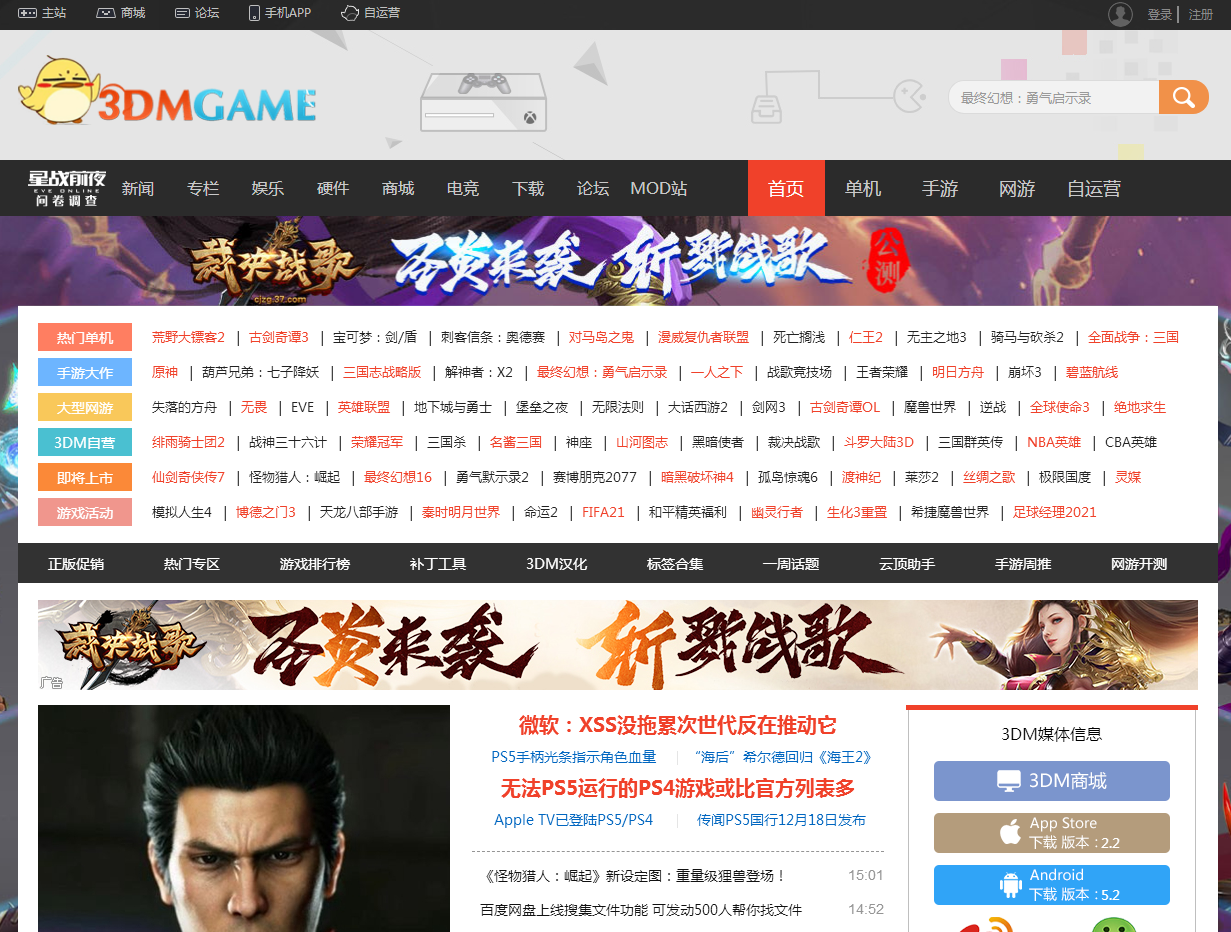Select the 单机 tab
The image size is (1231, 932).
click(863, 188)
